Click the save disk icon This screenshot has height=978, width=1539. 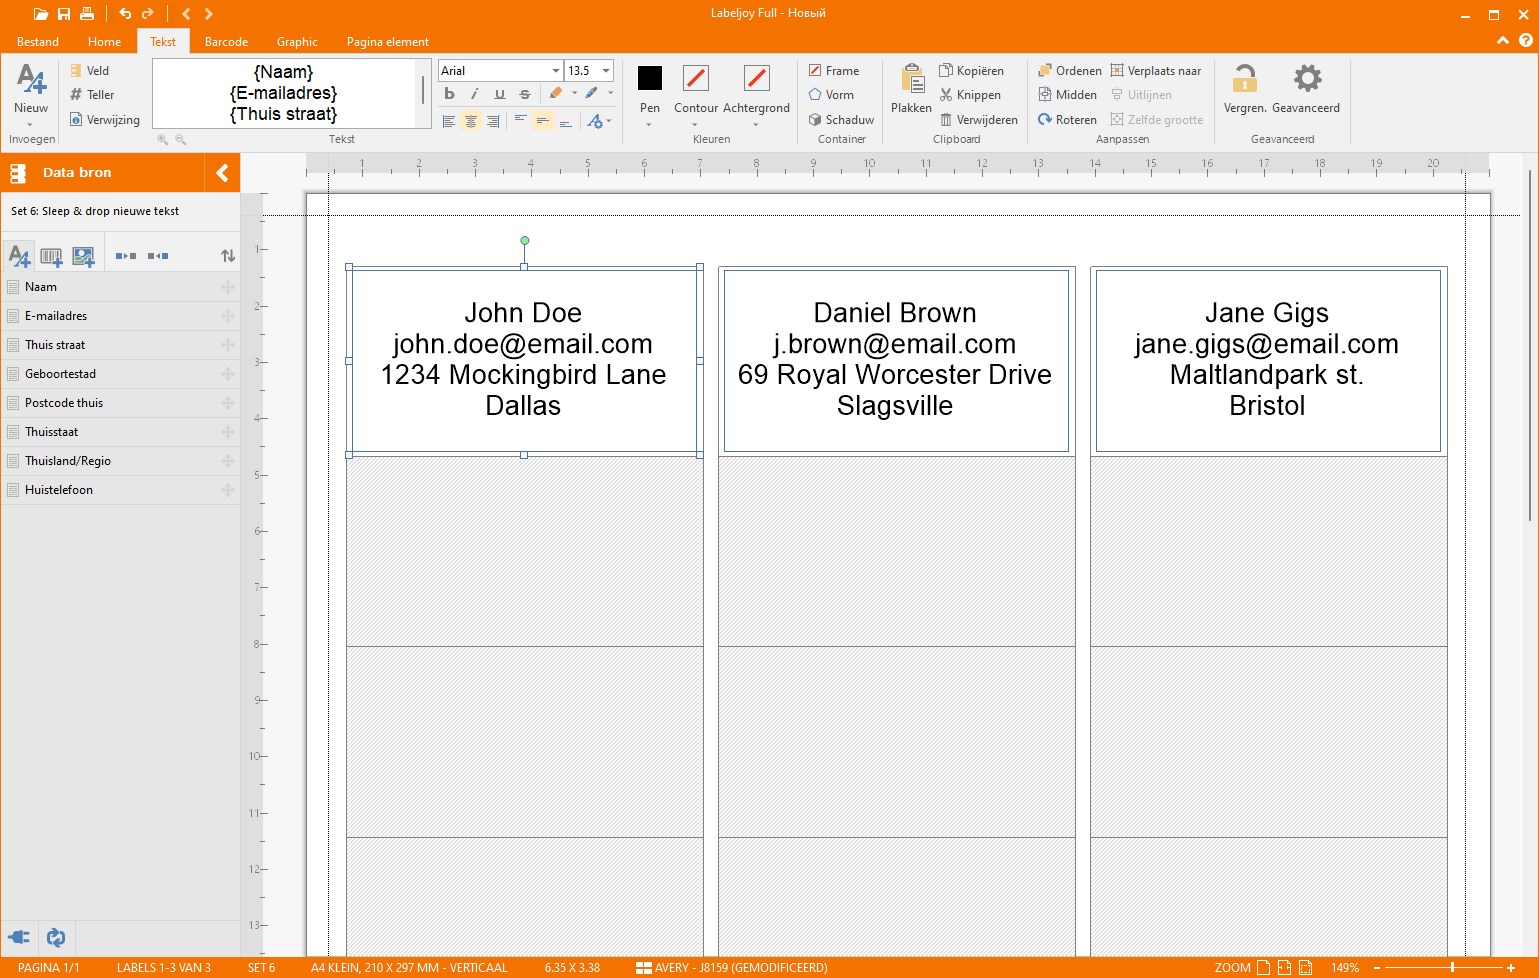pos(64,14)
